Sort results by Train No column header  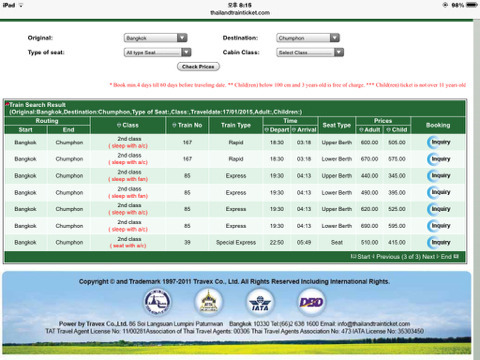[187, 125]
